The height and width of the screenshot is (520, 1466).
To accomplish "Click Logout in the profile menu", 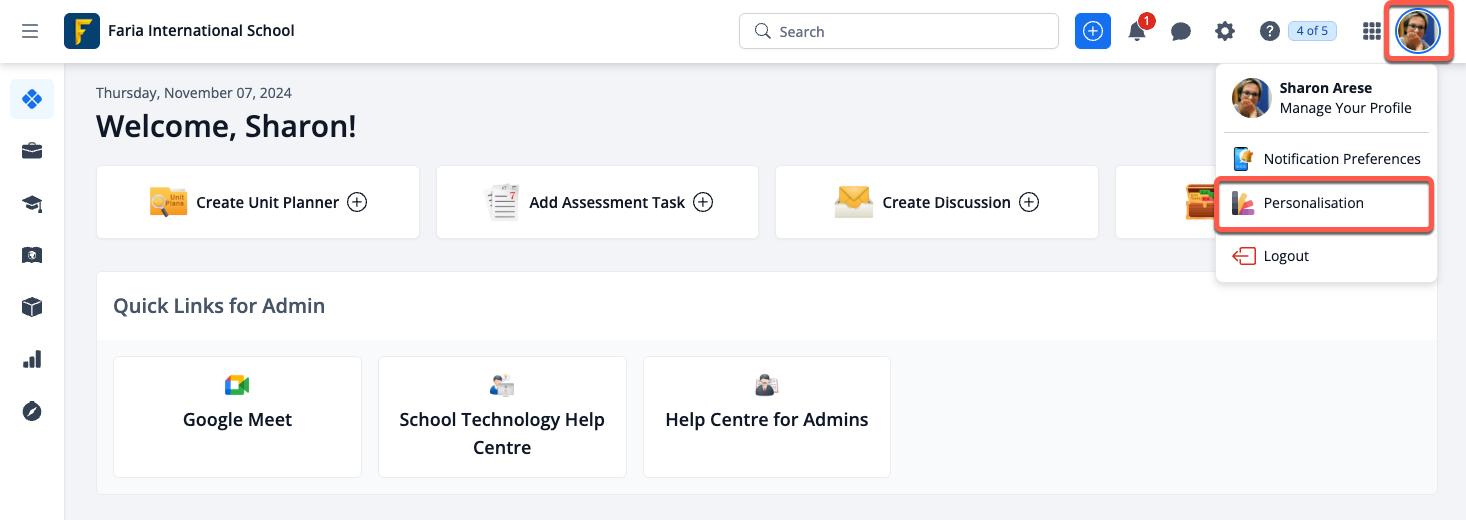I will tap(1285, 256).
